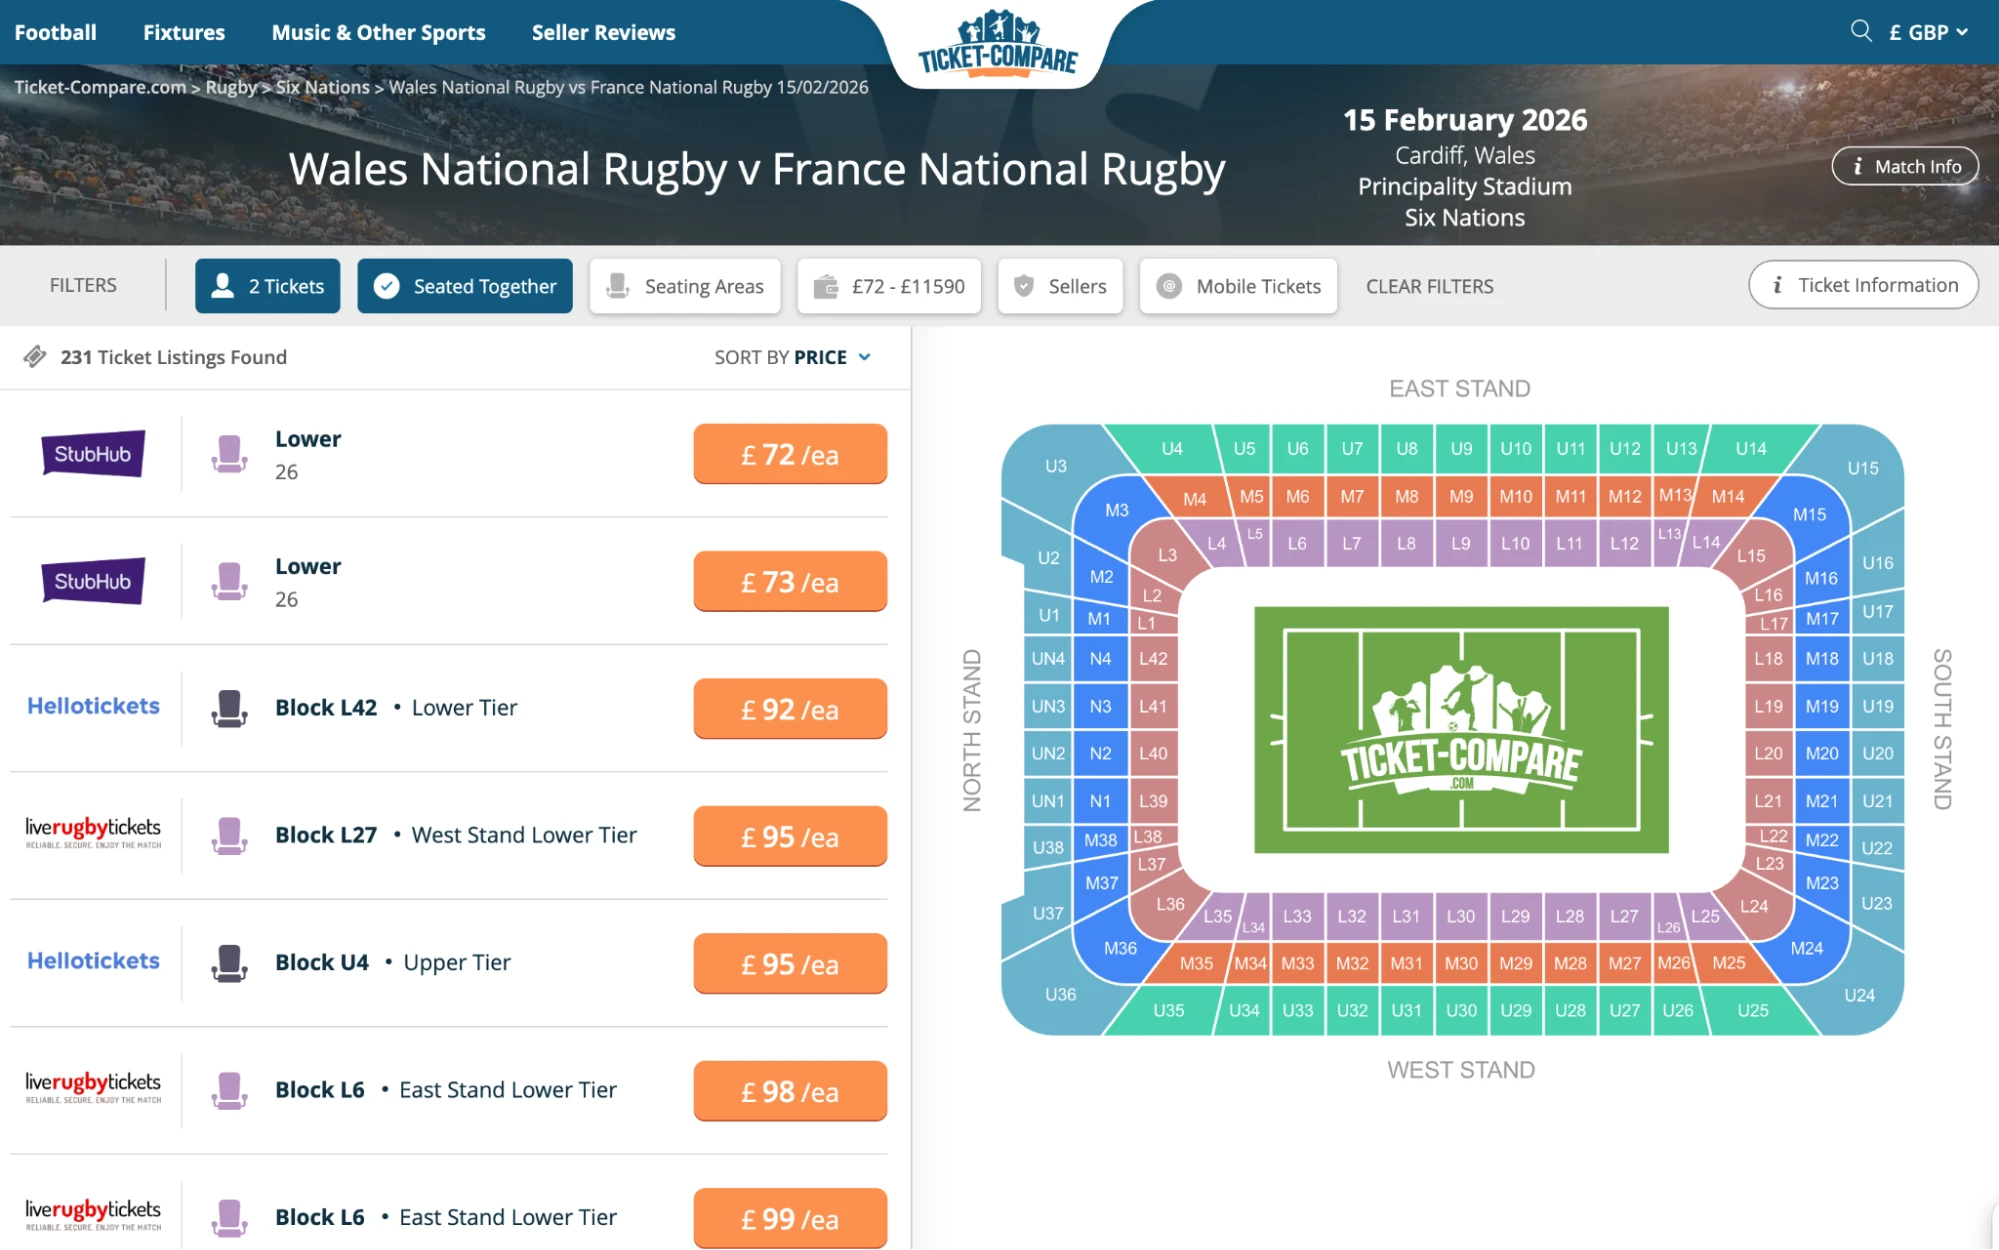
Task: Open the Sellers filter options
Action: pyautogui.click(x=1060, y=286)
